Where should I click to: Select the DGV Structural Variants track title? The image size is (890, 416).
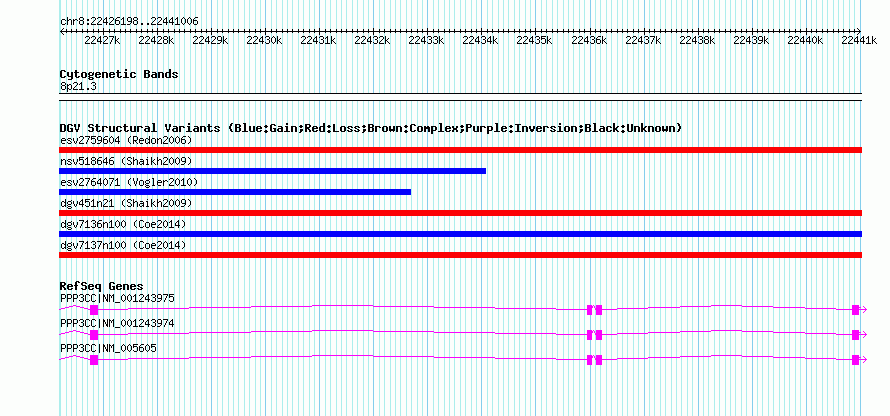(x=371, y=128)
